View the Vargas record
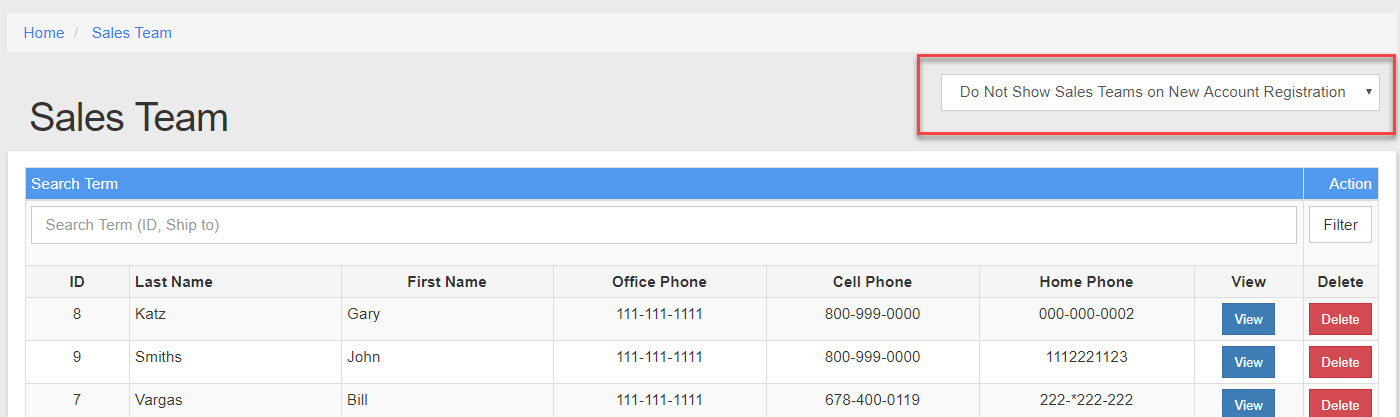 [x=1248, y=404]
